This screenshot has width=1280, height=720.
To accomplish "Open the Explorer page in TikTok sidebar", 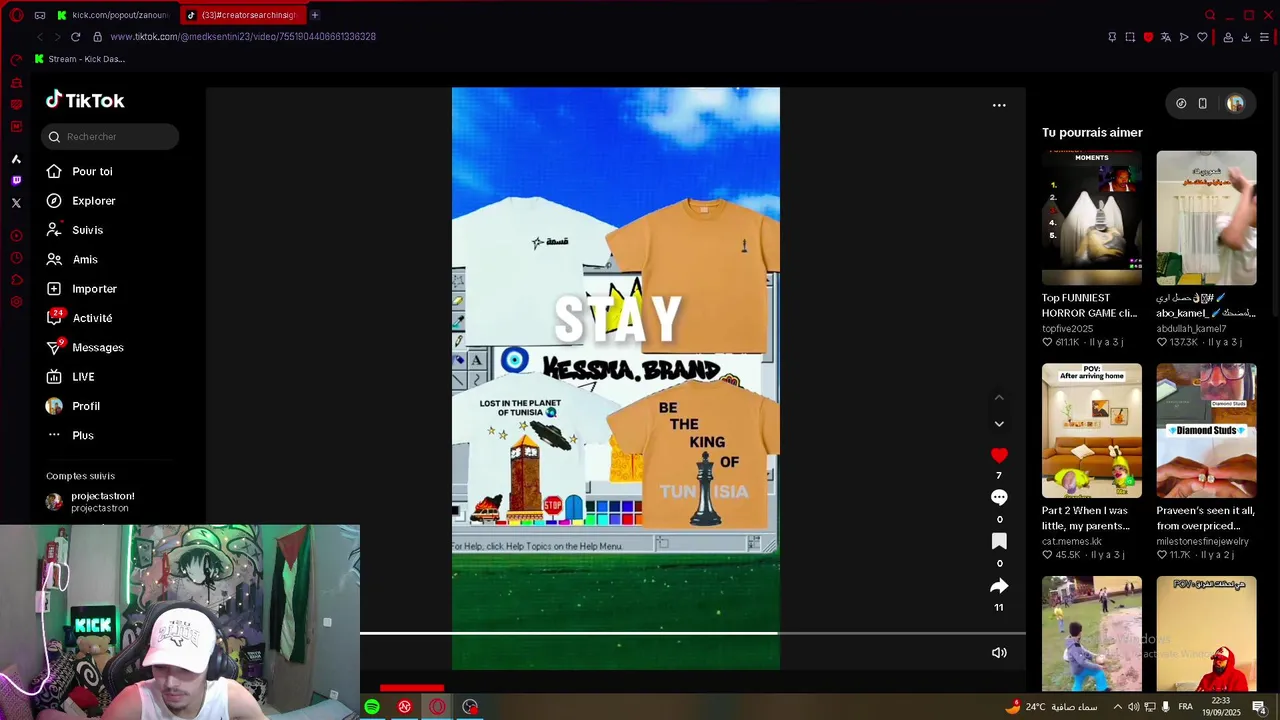I will tap(81, 201).
